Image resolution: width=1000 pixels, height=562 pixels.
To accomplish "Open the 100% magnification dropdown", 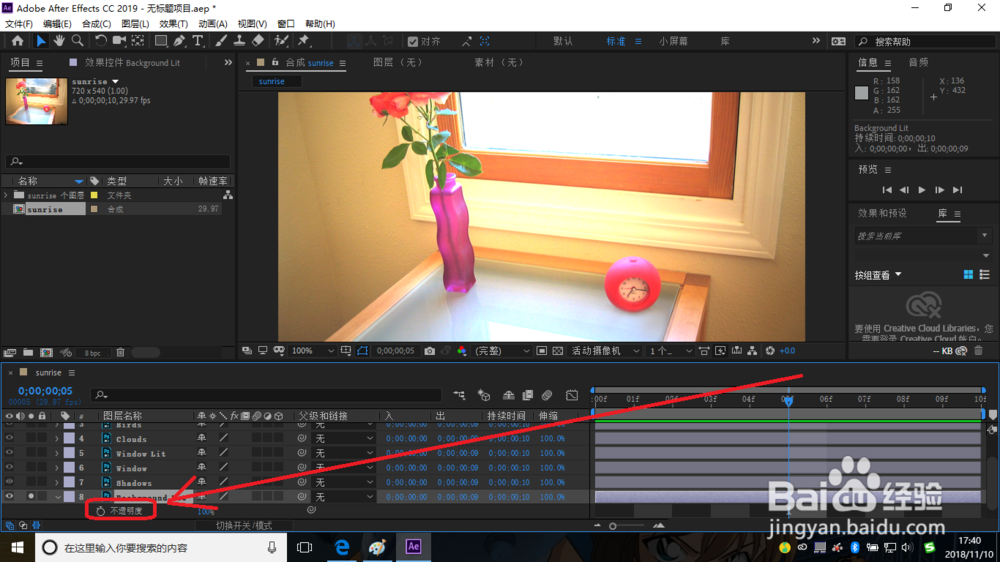I will tap(312, 351).
